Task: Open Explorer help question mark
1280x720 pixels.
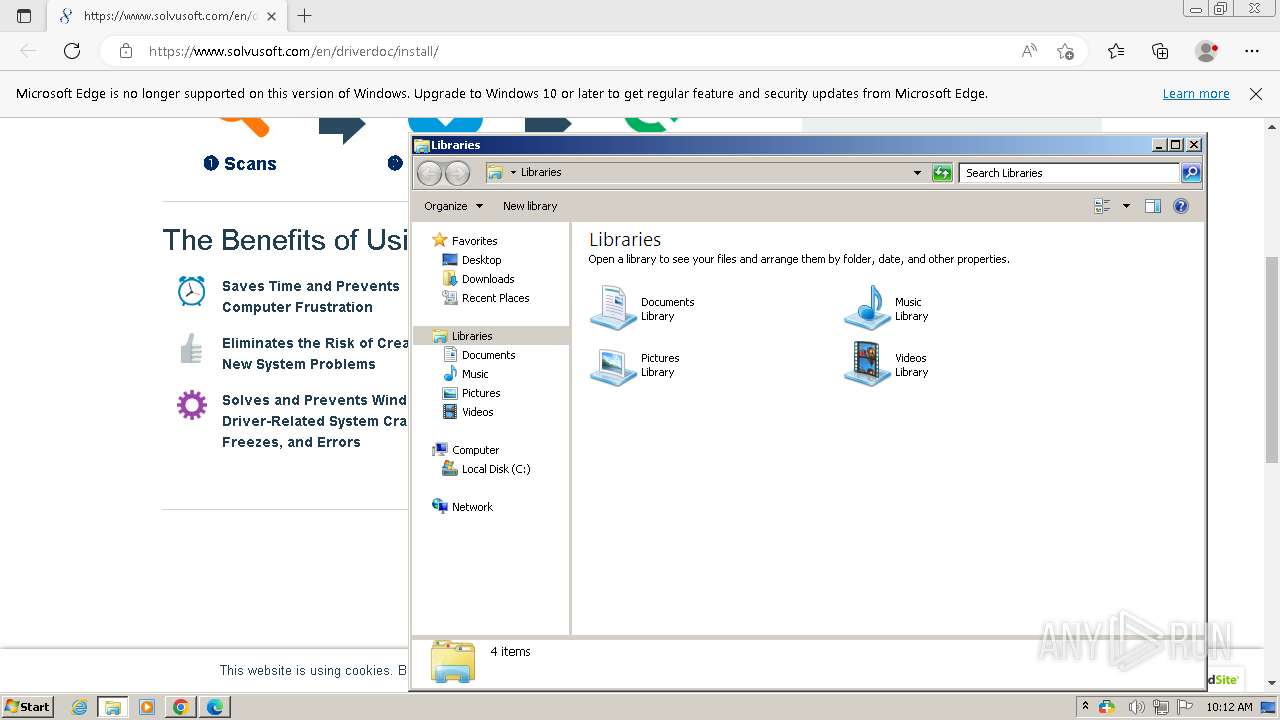Action: [x=1181, y=206]
